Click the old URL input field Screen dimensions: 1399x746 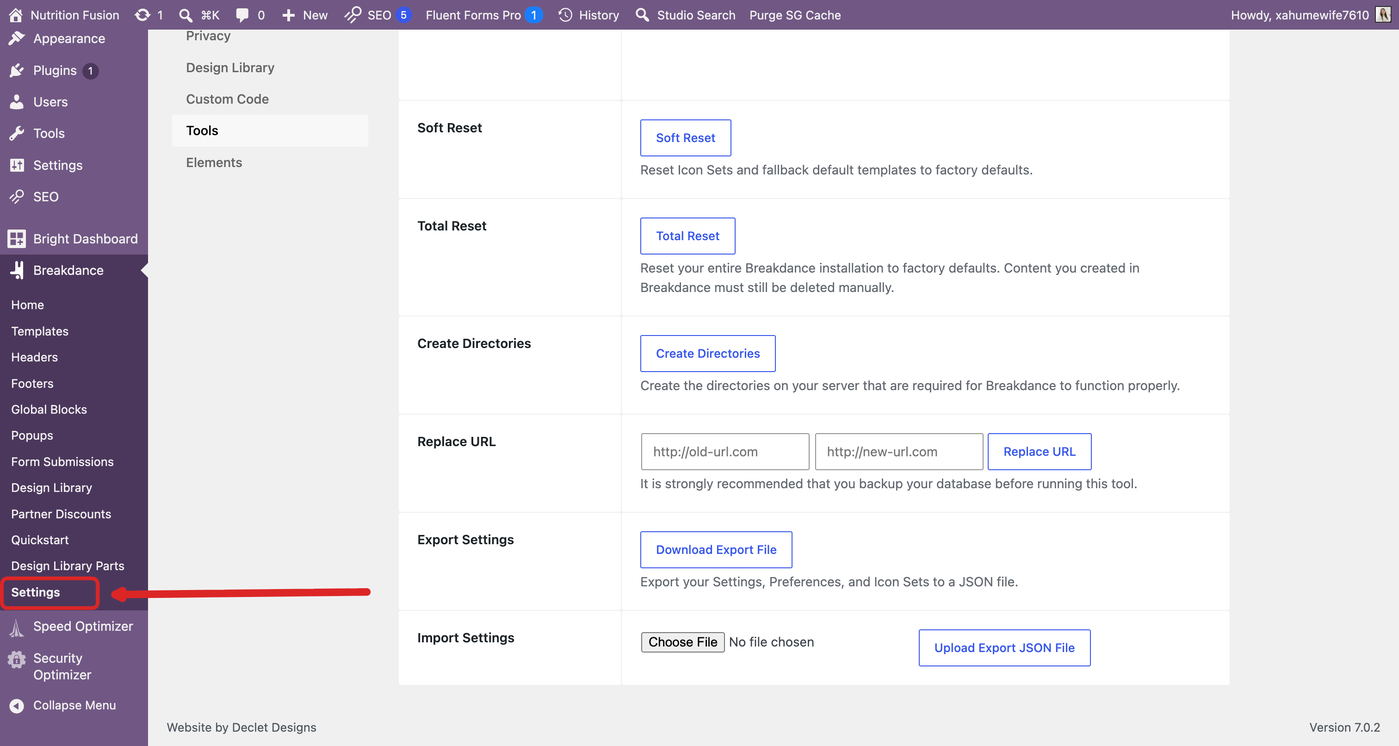pos(725,452)
